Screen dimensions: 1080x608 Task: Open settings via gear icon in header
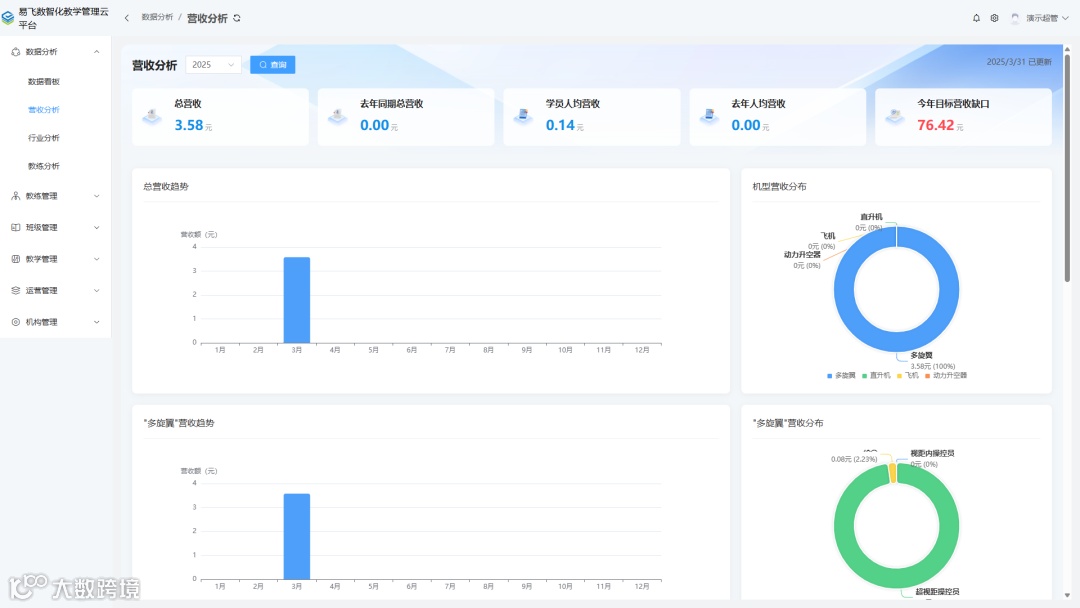[995, 18]
